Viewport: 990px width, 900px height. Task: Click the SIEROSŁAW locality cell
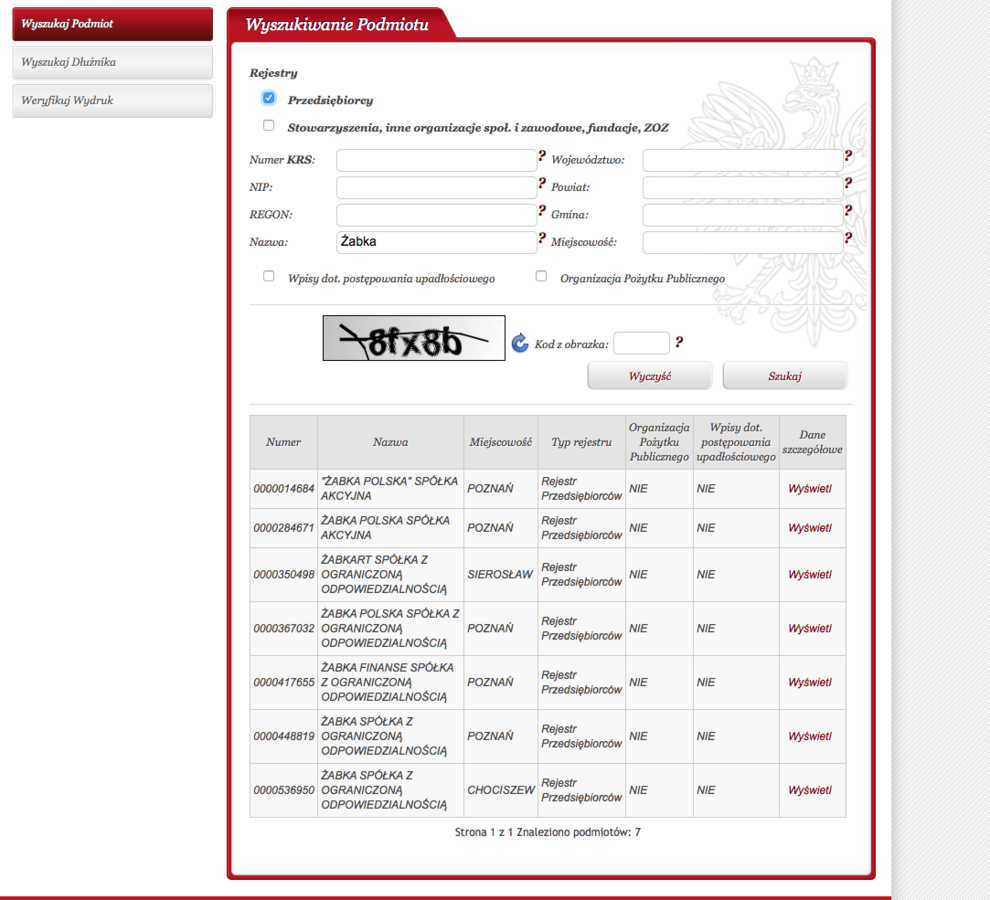point(501,575)
